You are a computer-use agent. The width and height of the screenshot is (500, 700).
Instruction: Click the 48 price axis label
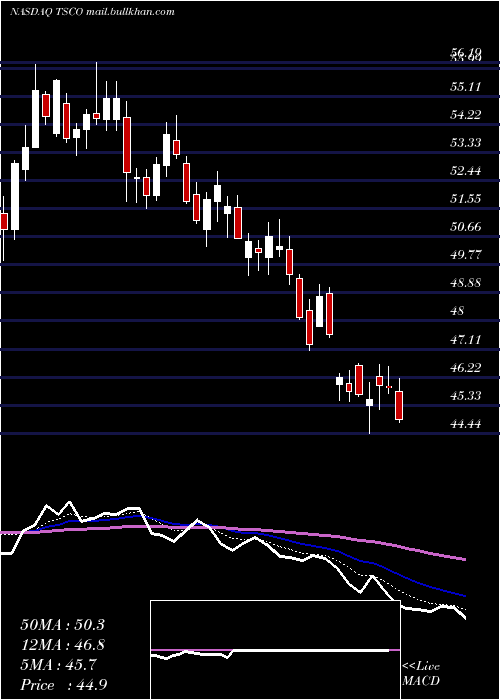coord(458,311)
